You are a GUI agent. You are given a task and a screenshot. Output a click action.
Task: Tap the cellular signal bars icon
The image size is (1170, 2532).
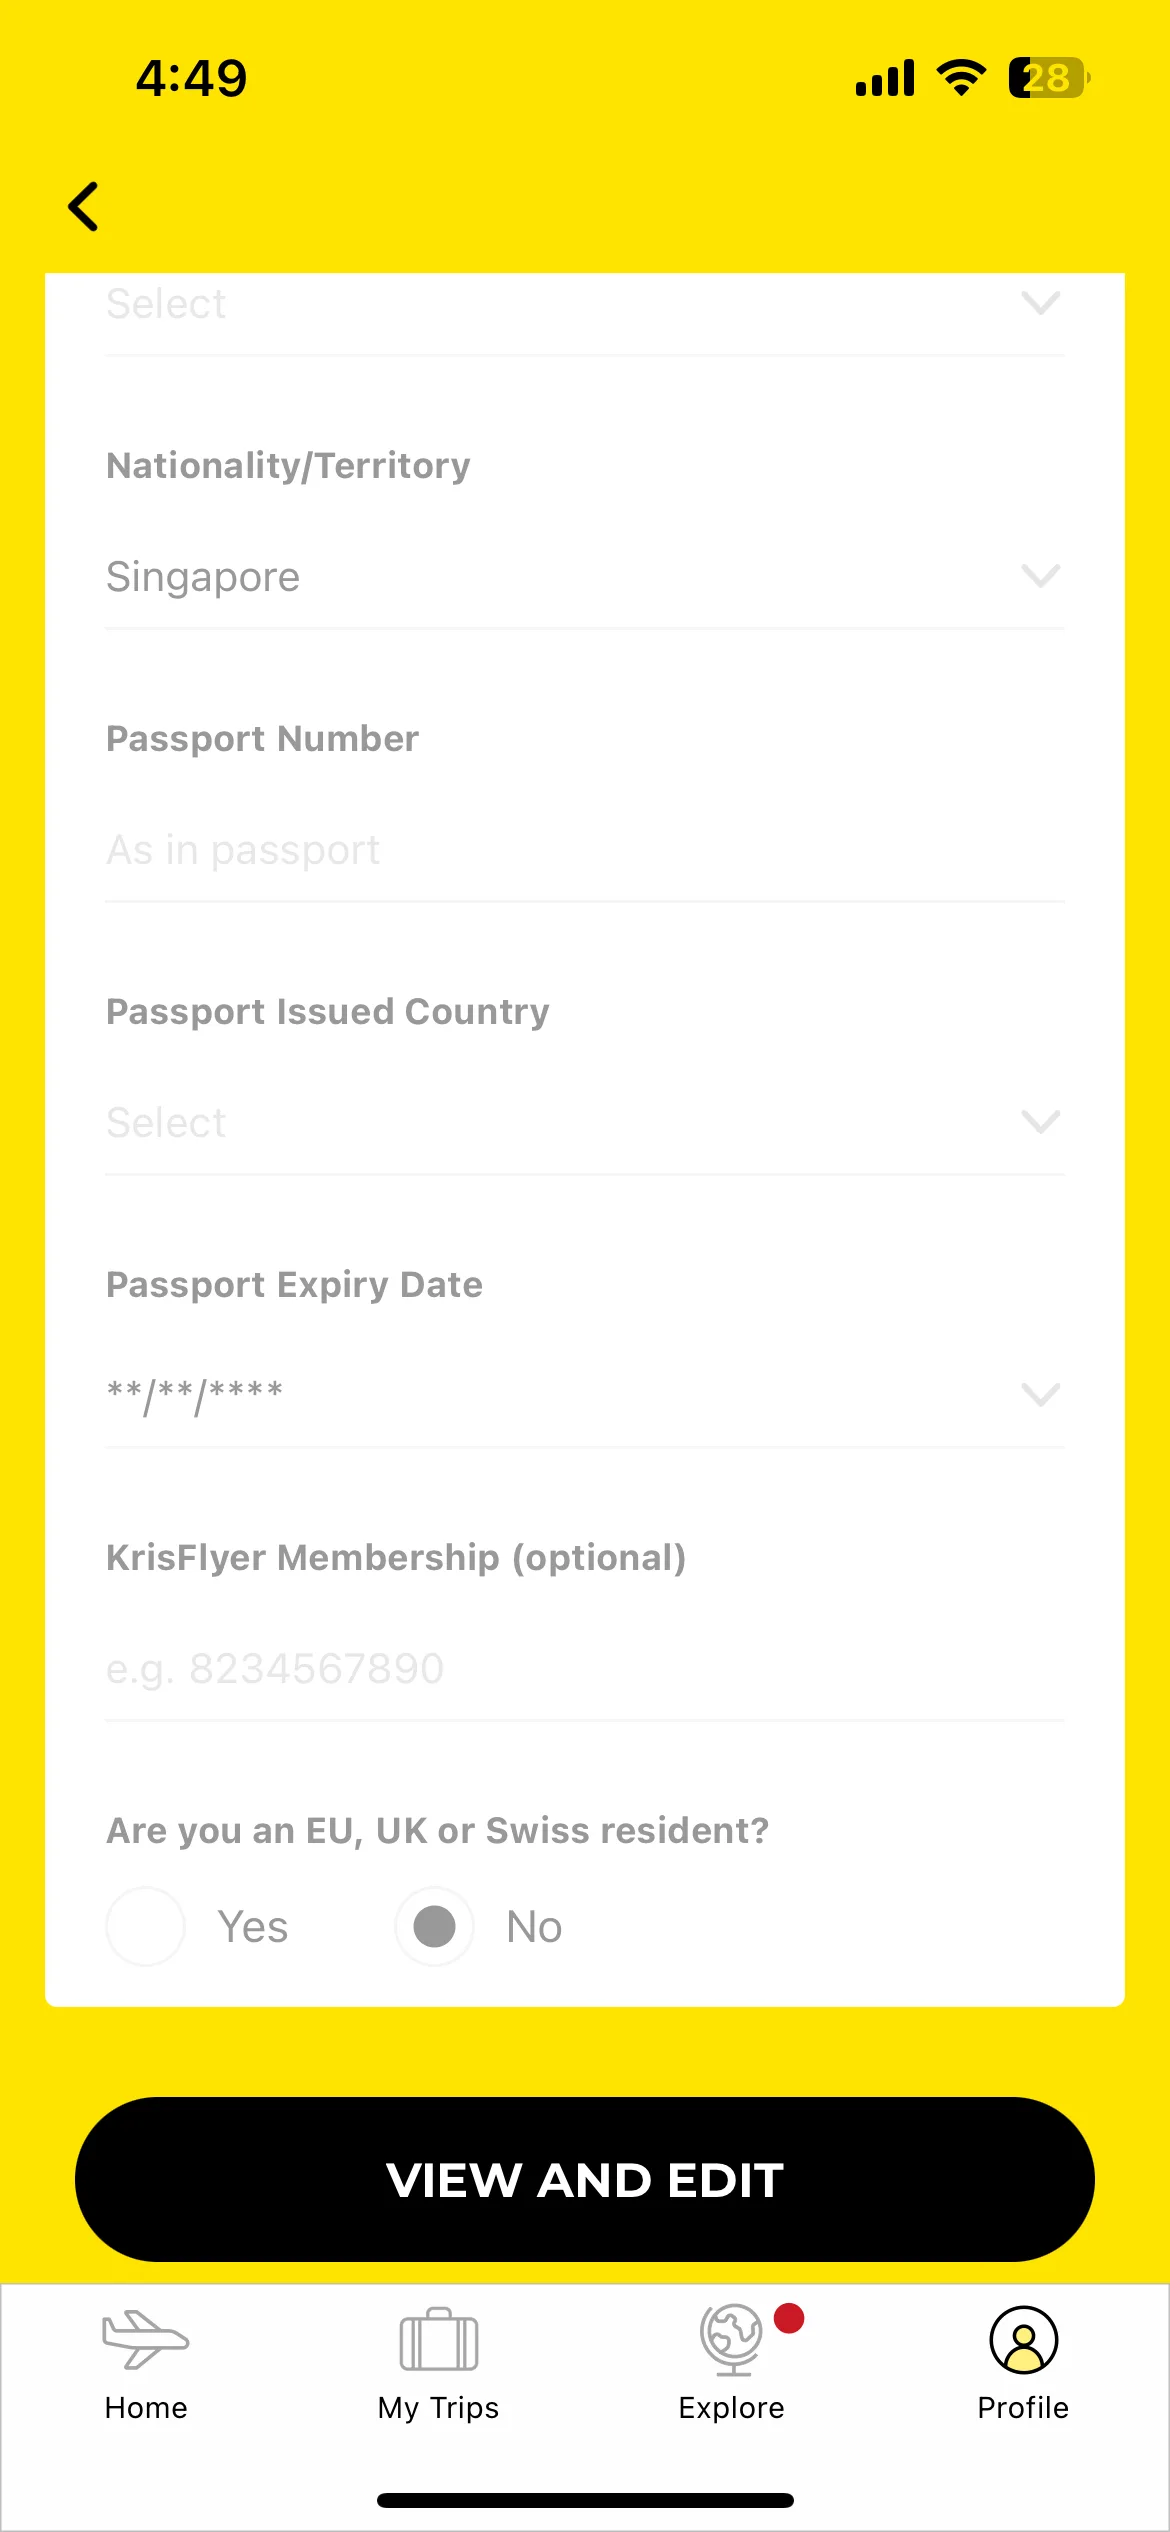click(885, 78)
